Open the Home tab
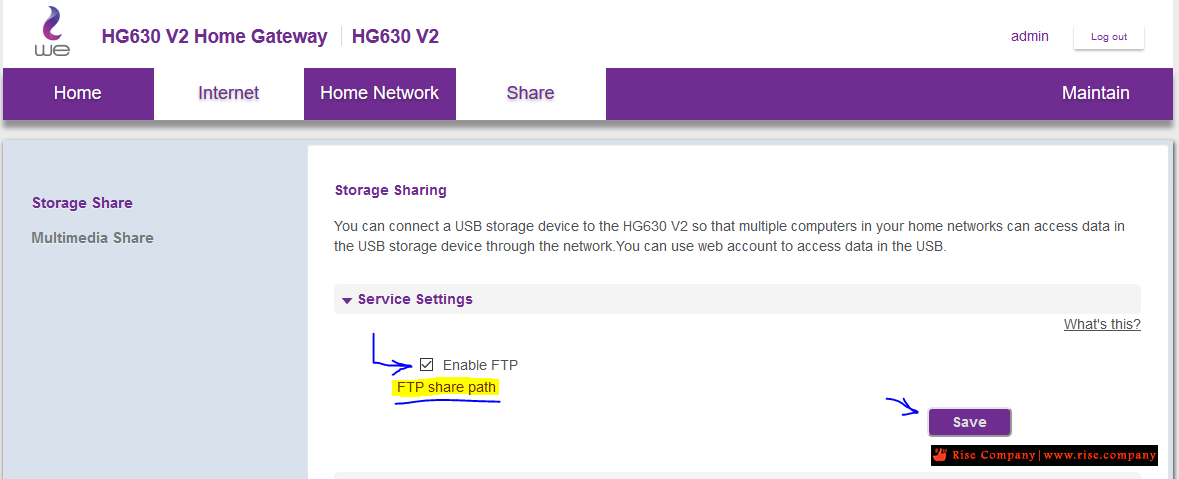This screenshot has height=479, width=1179. coord(78,93)
